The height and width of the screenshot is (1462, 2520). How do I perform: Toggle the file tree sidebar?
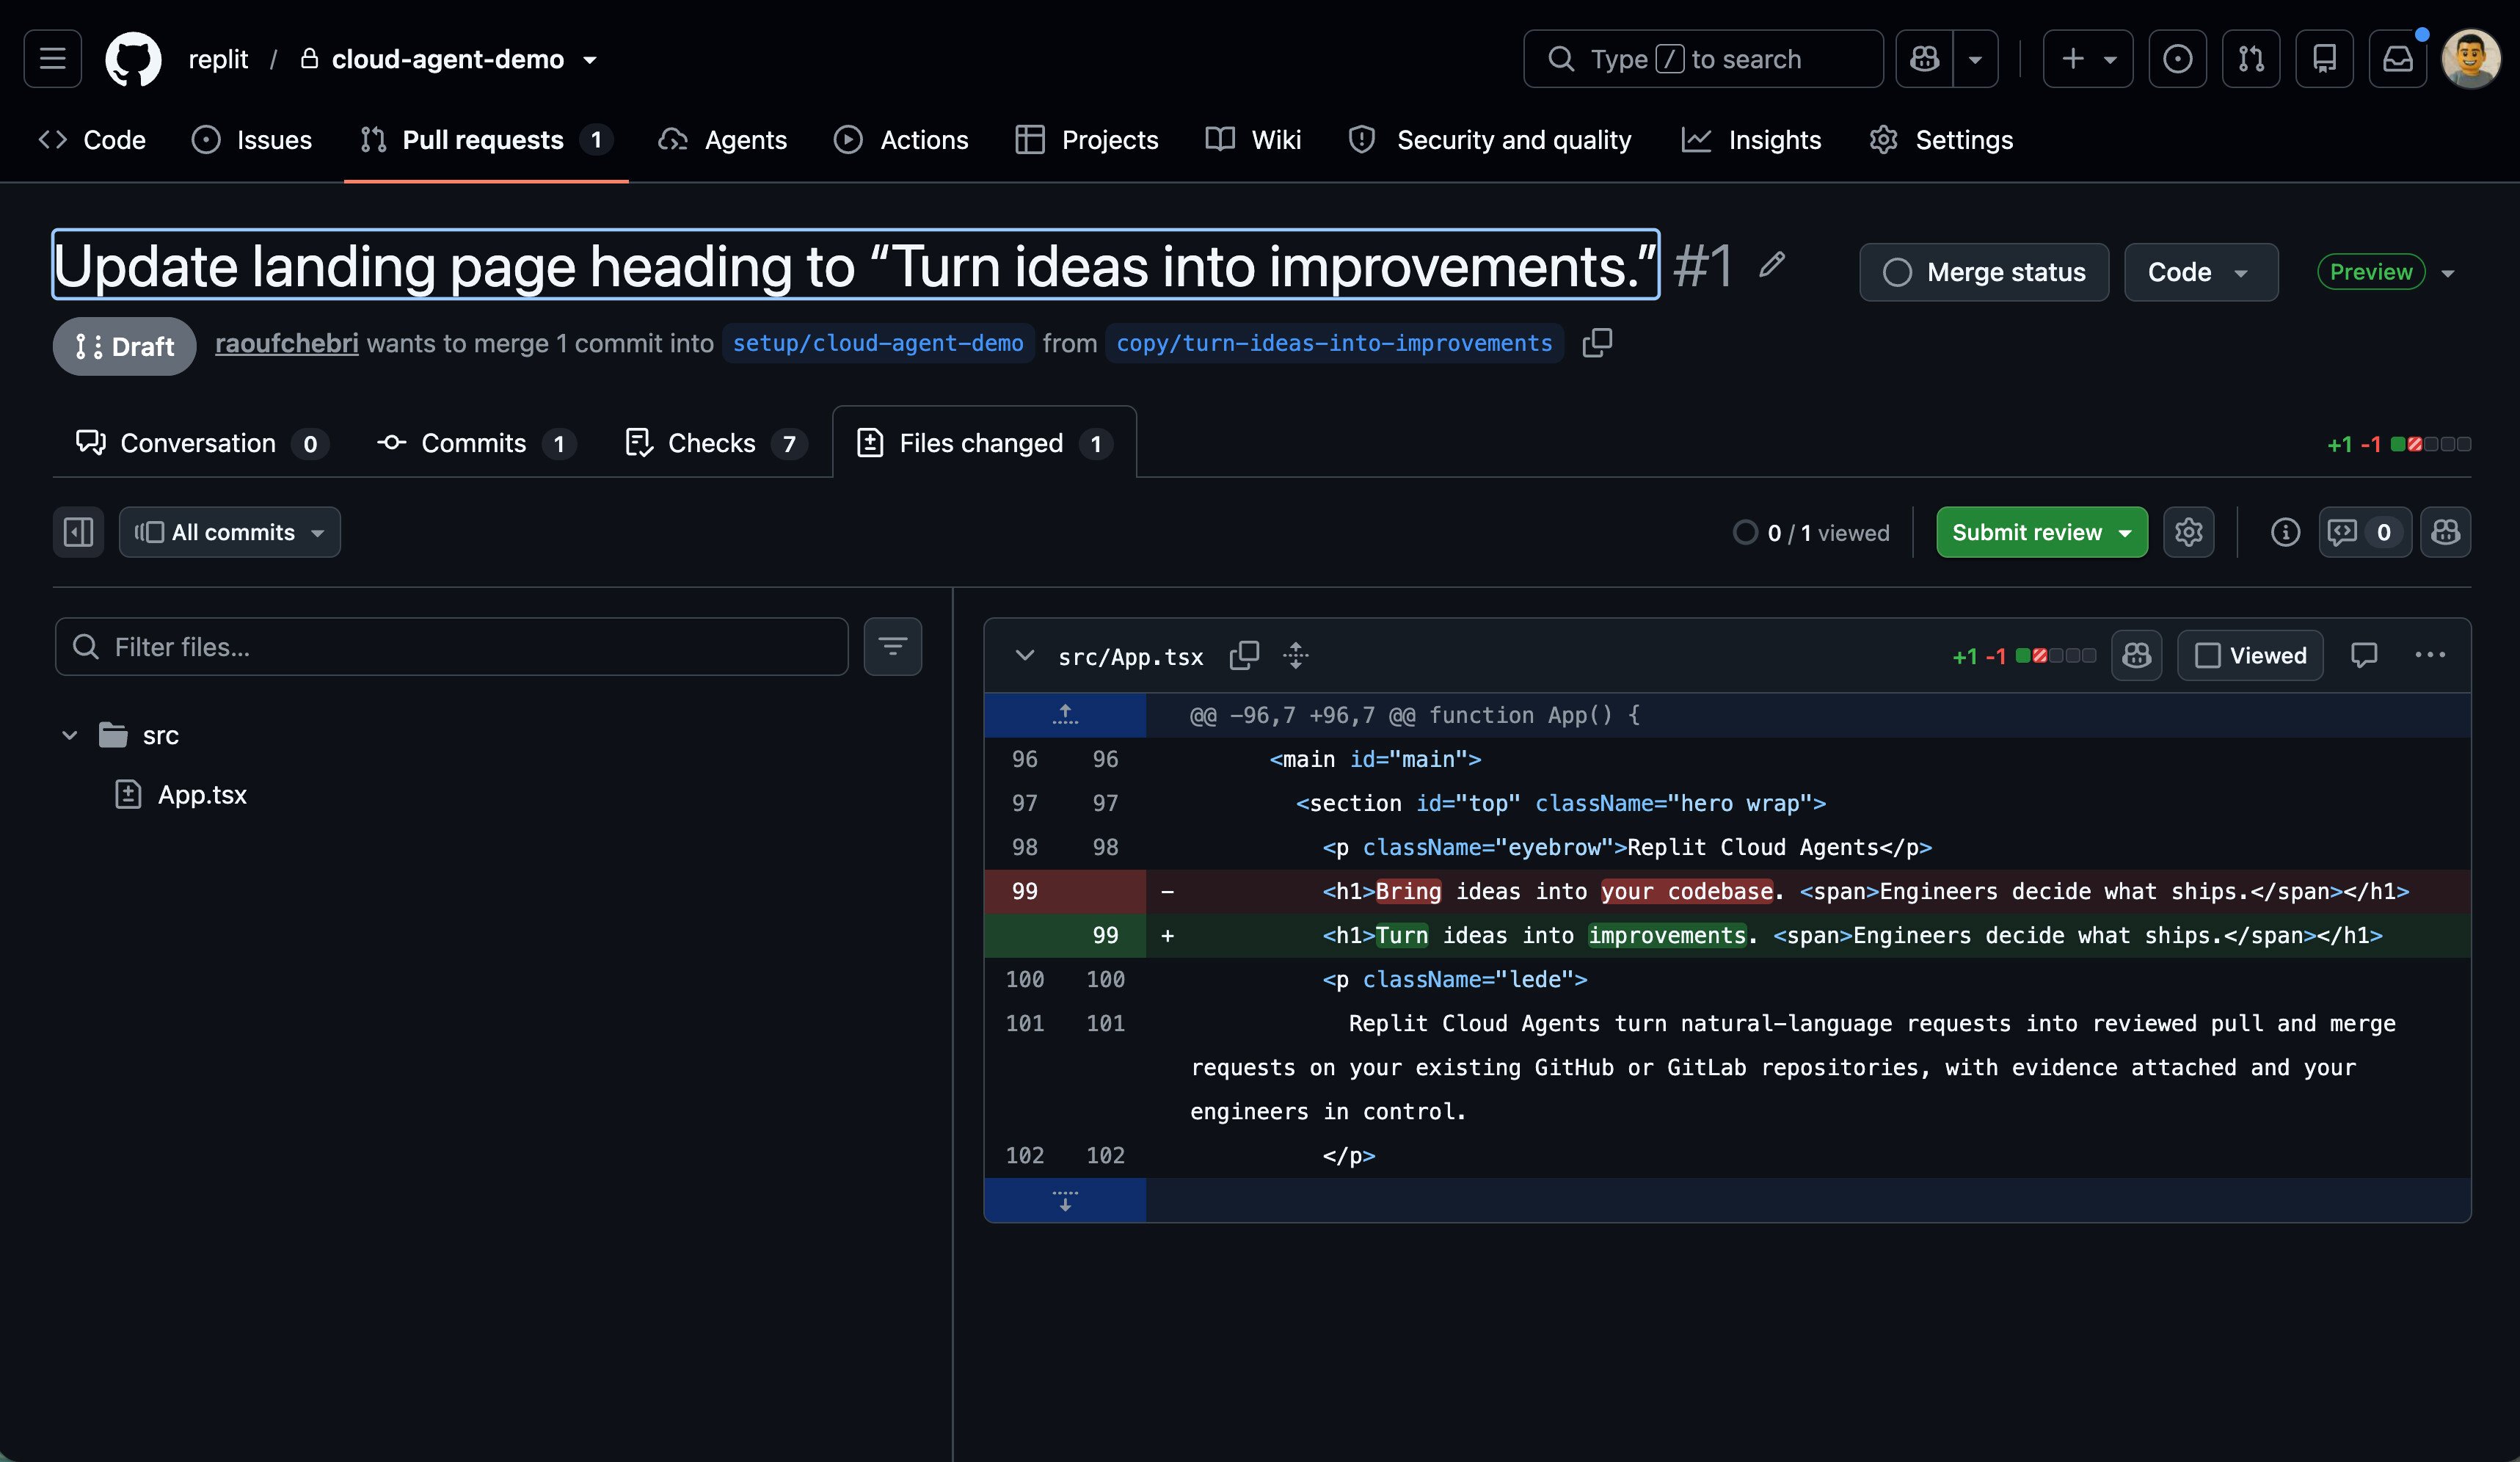pos(79,532)
